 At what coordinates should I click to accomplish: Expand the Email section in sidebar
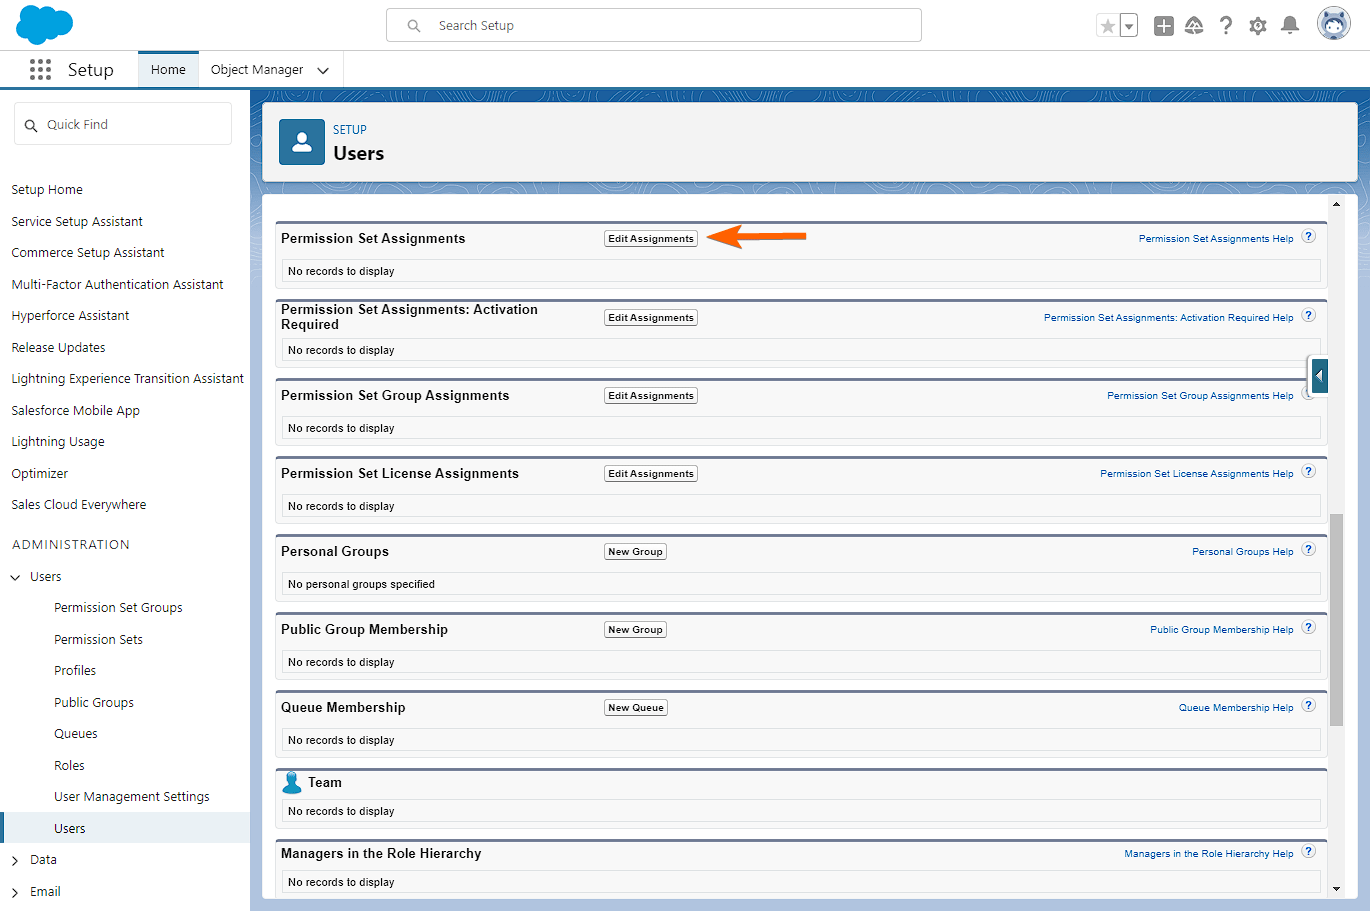(15, 892)
